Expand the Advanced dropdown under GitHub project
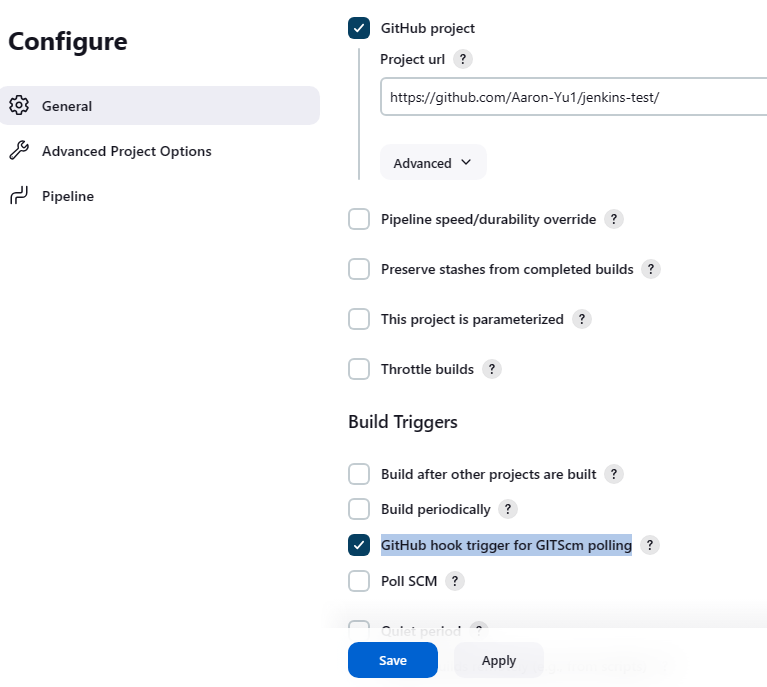The width and height of the screenshot is (767, 687). [x=432, y=163]
